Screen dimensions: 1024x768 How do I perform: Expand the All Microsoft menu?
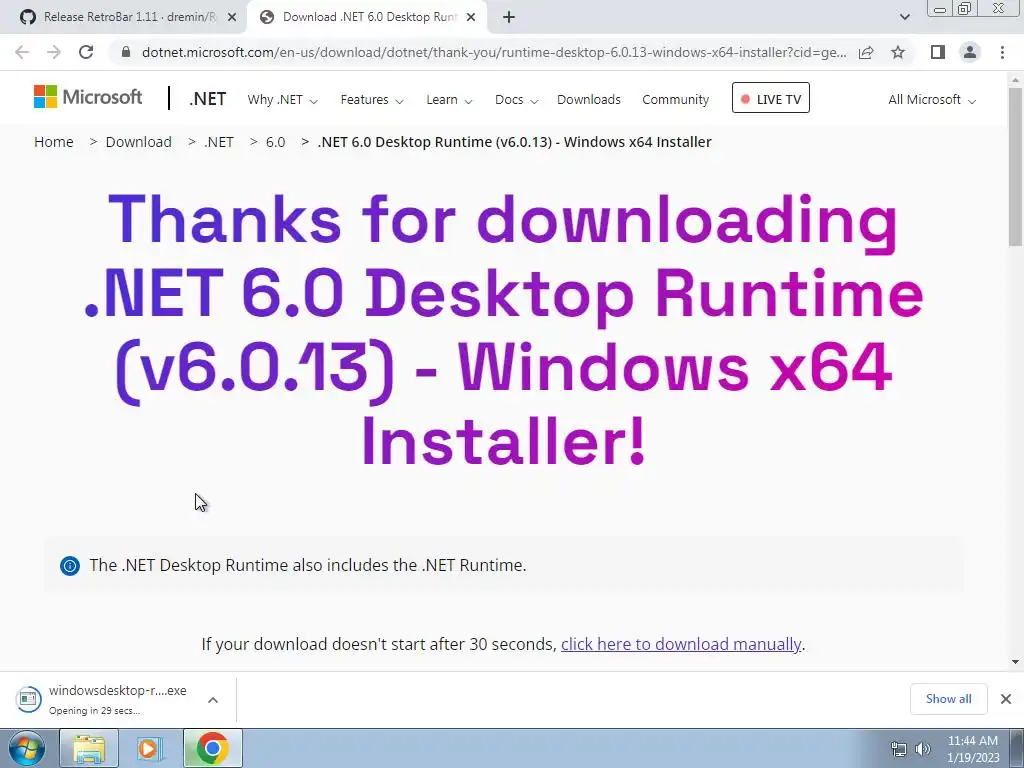point(932,99)
